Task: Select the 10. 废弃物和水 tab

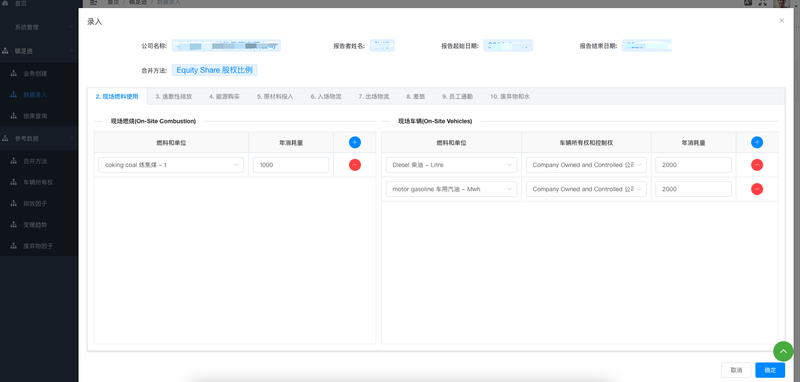Action: pos(510,96)
